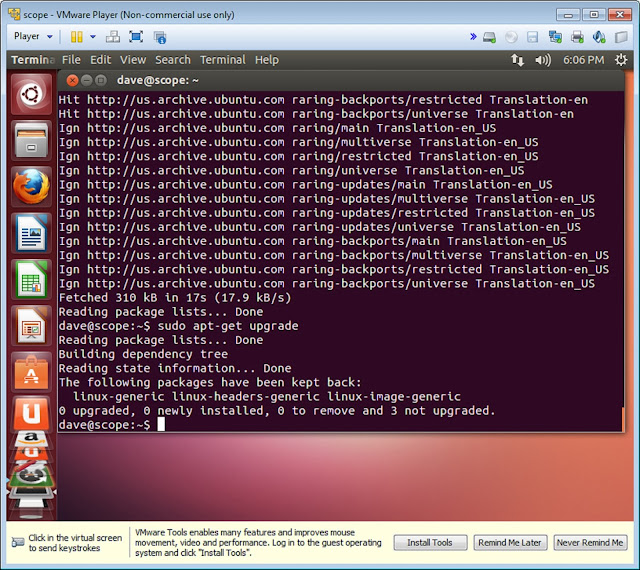Click Never Remind Me
The height and width of the screenshot is (570, 640).
(x=590, y=543)
